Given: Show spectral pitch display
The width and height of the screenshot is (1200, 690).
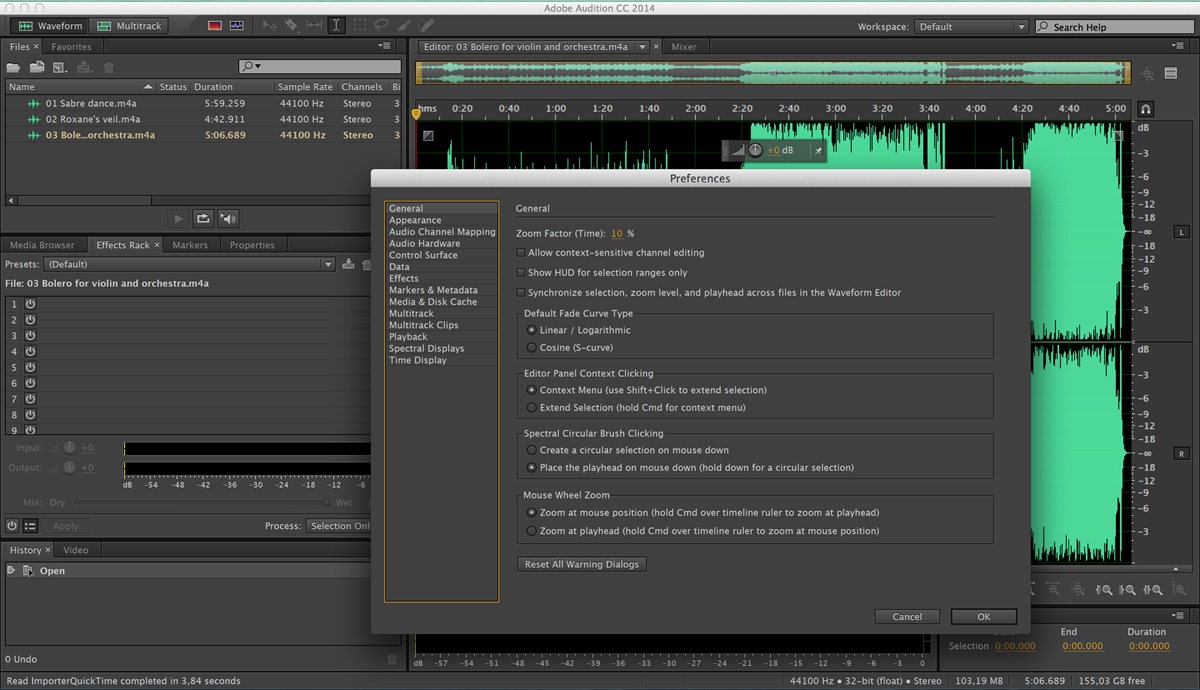Looking at the screenshot, I should pyautogui.click(x=236, y=26).
